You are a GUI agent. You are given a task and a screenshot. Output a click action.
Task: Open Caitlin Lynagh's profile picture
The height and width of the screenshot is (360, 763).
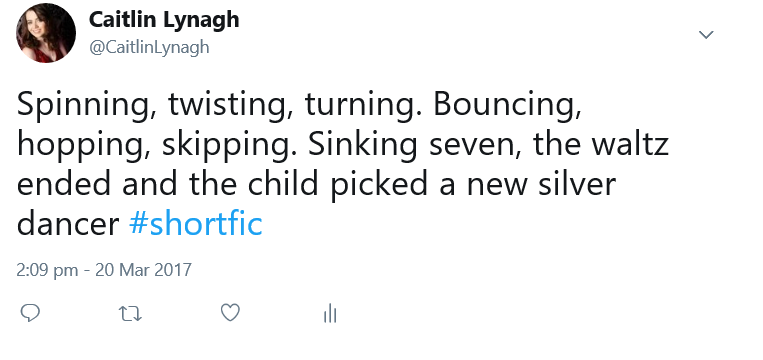[46, 33]
